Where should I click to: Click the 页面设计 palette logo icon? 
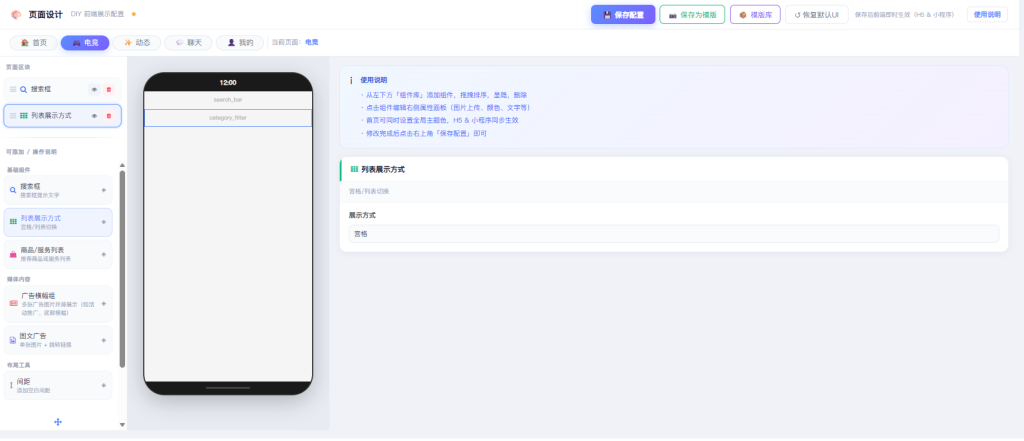pos(16,14)
